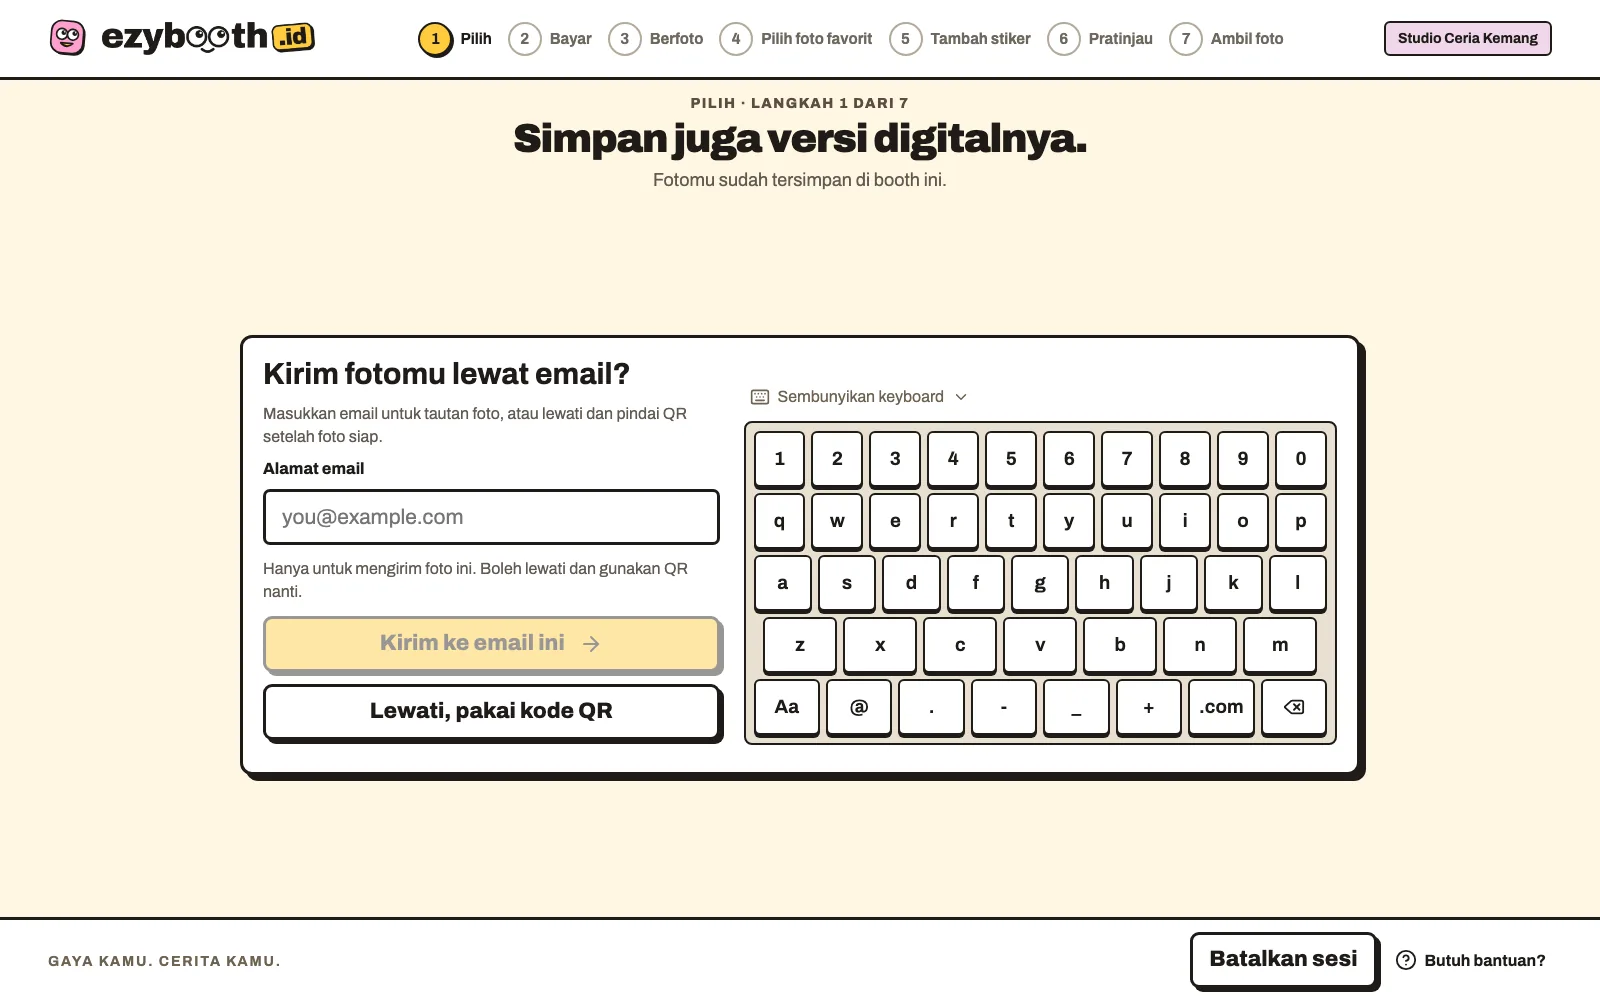Tap the number 5 key

point(1011,459)
